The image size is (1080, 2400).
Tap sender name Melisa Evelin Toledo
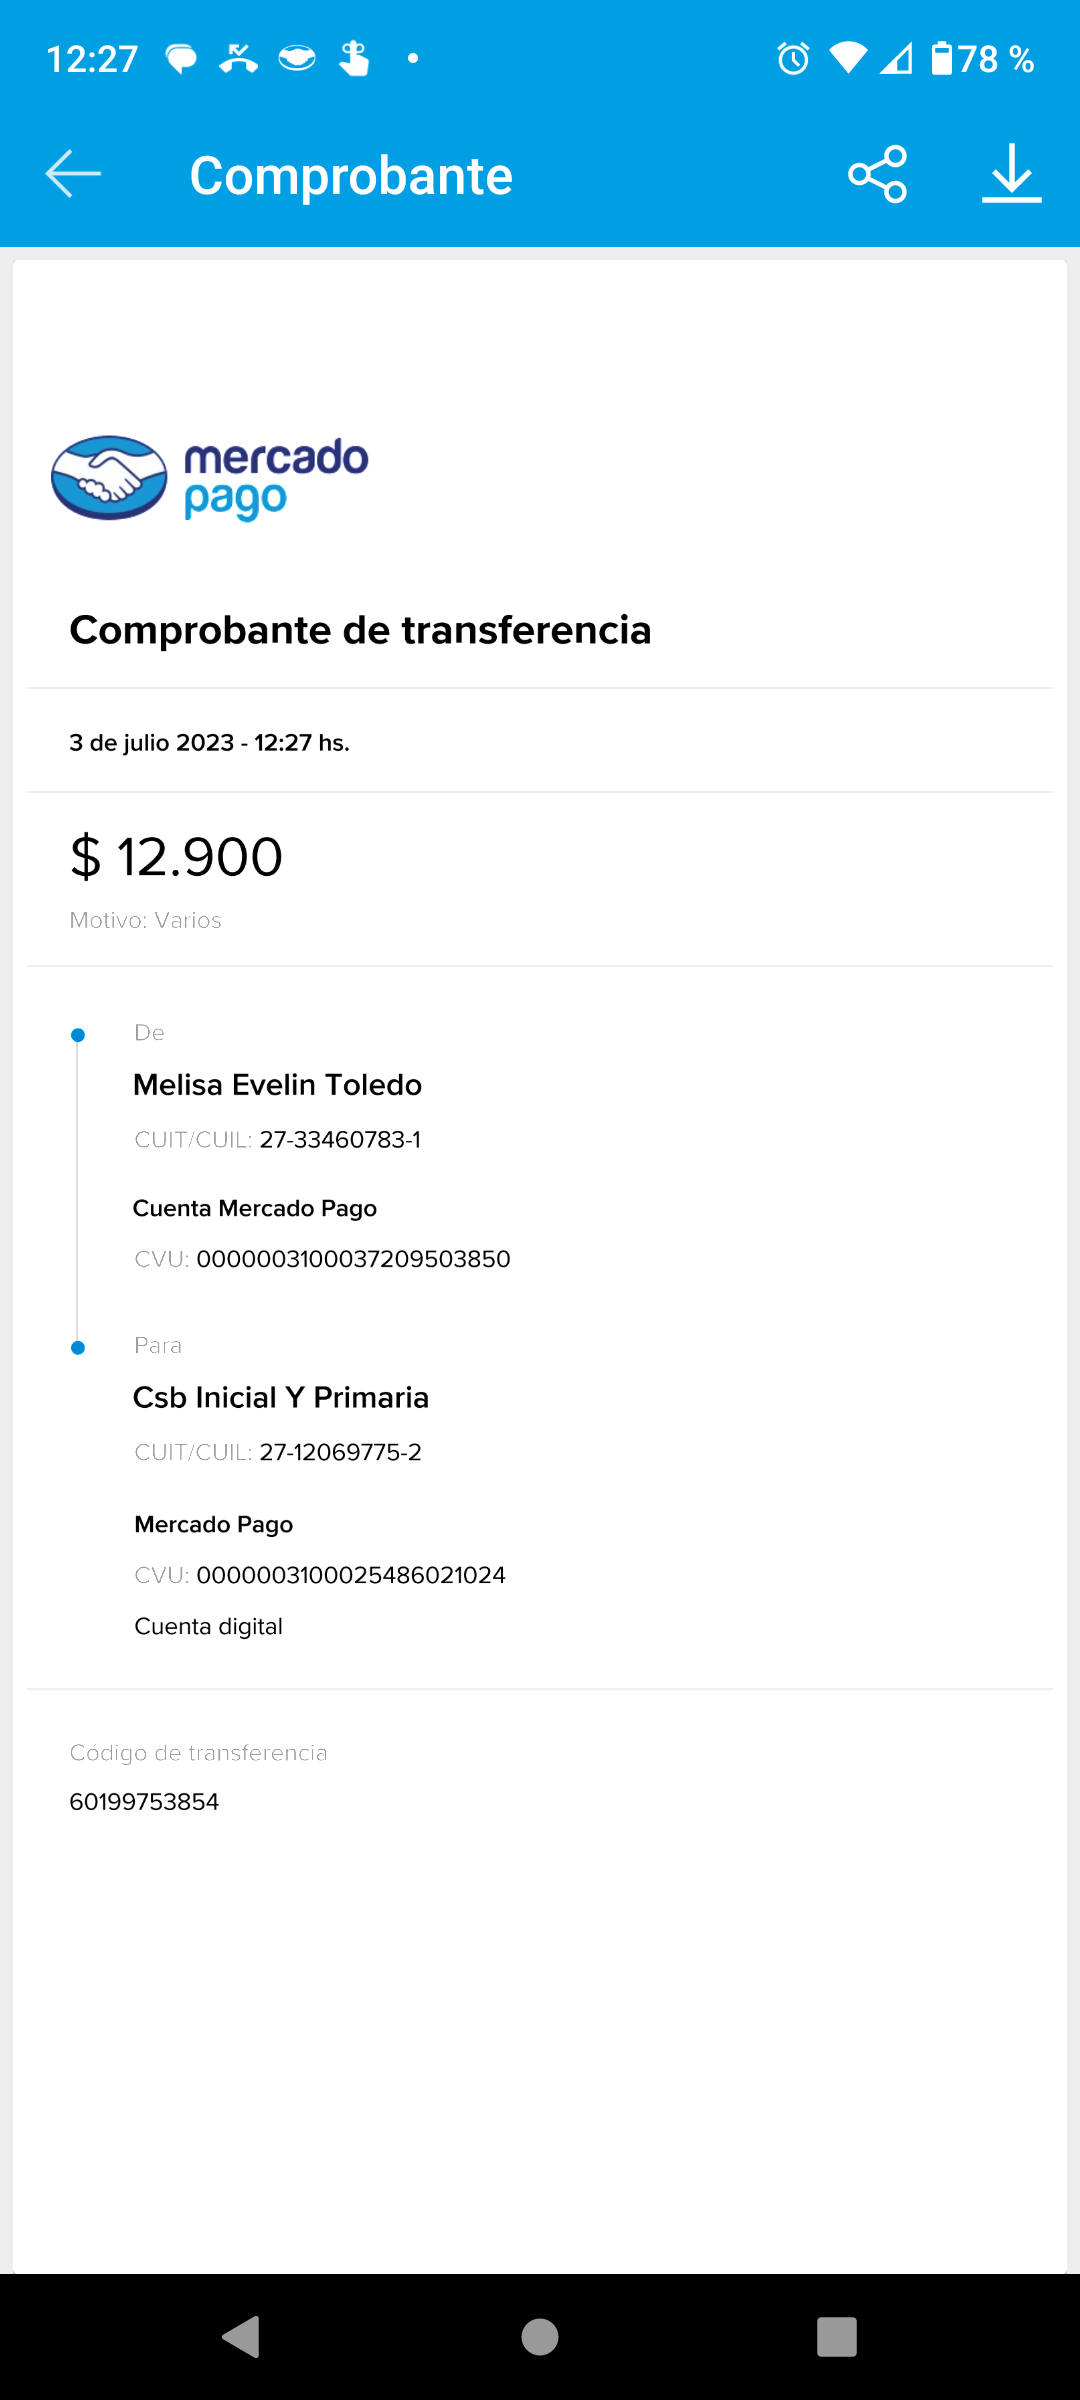coord(277,1085)
